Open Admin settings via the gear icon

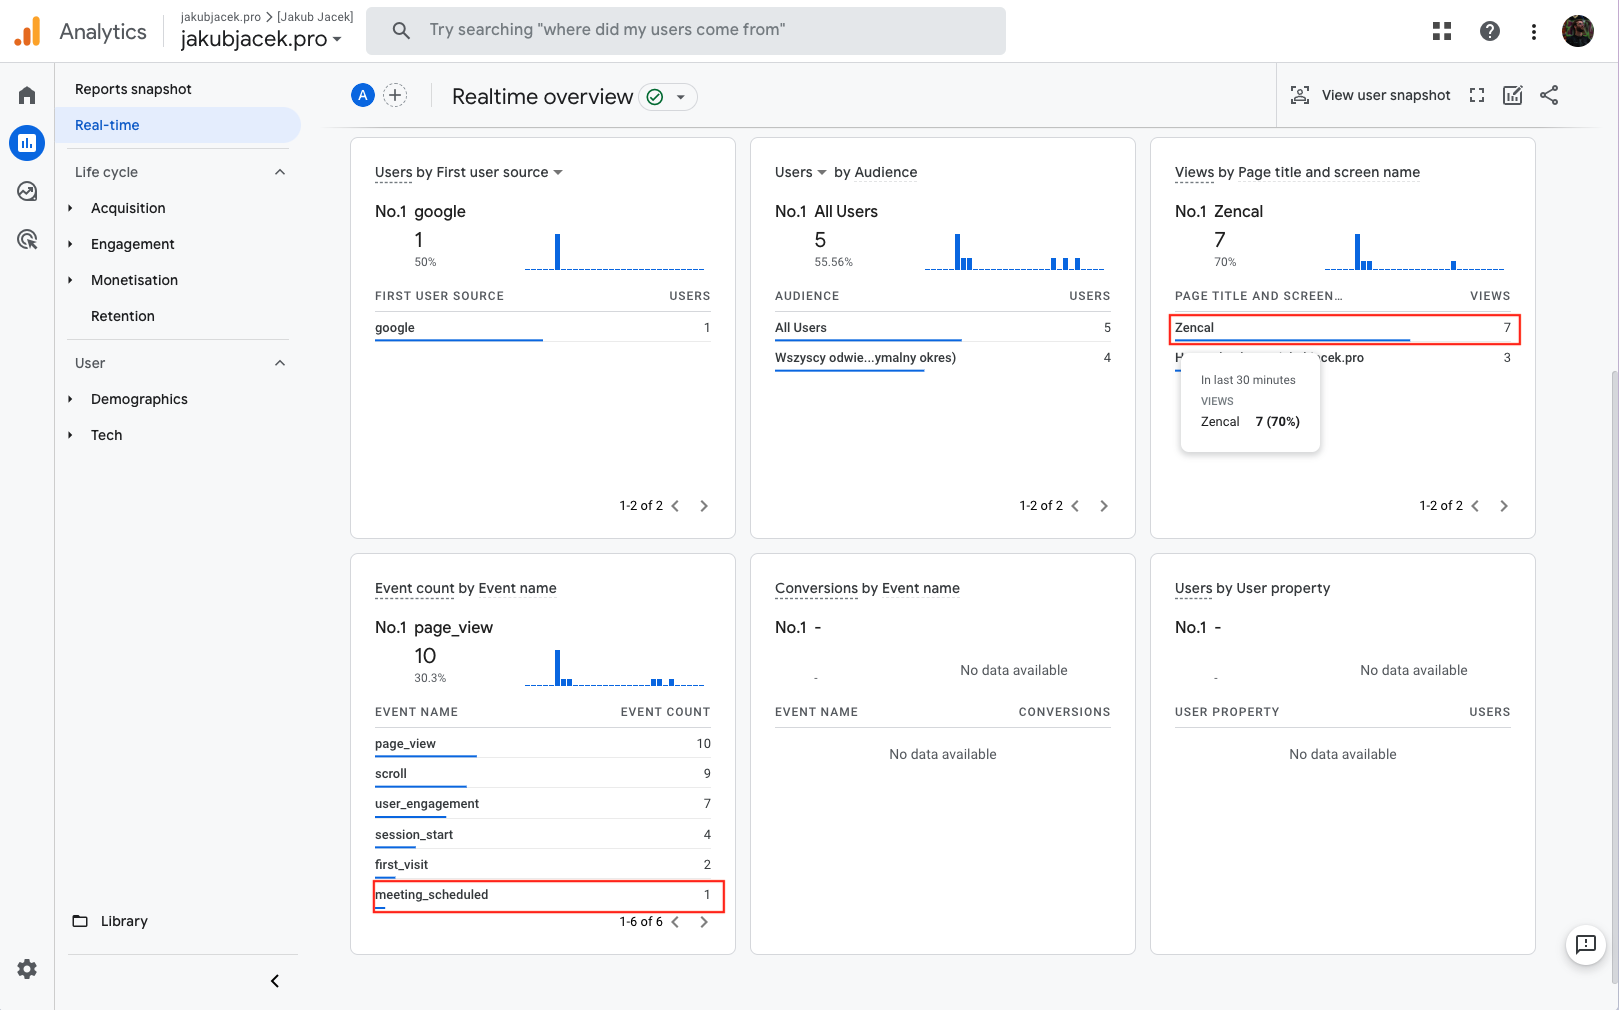coord(26,968)
